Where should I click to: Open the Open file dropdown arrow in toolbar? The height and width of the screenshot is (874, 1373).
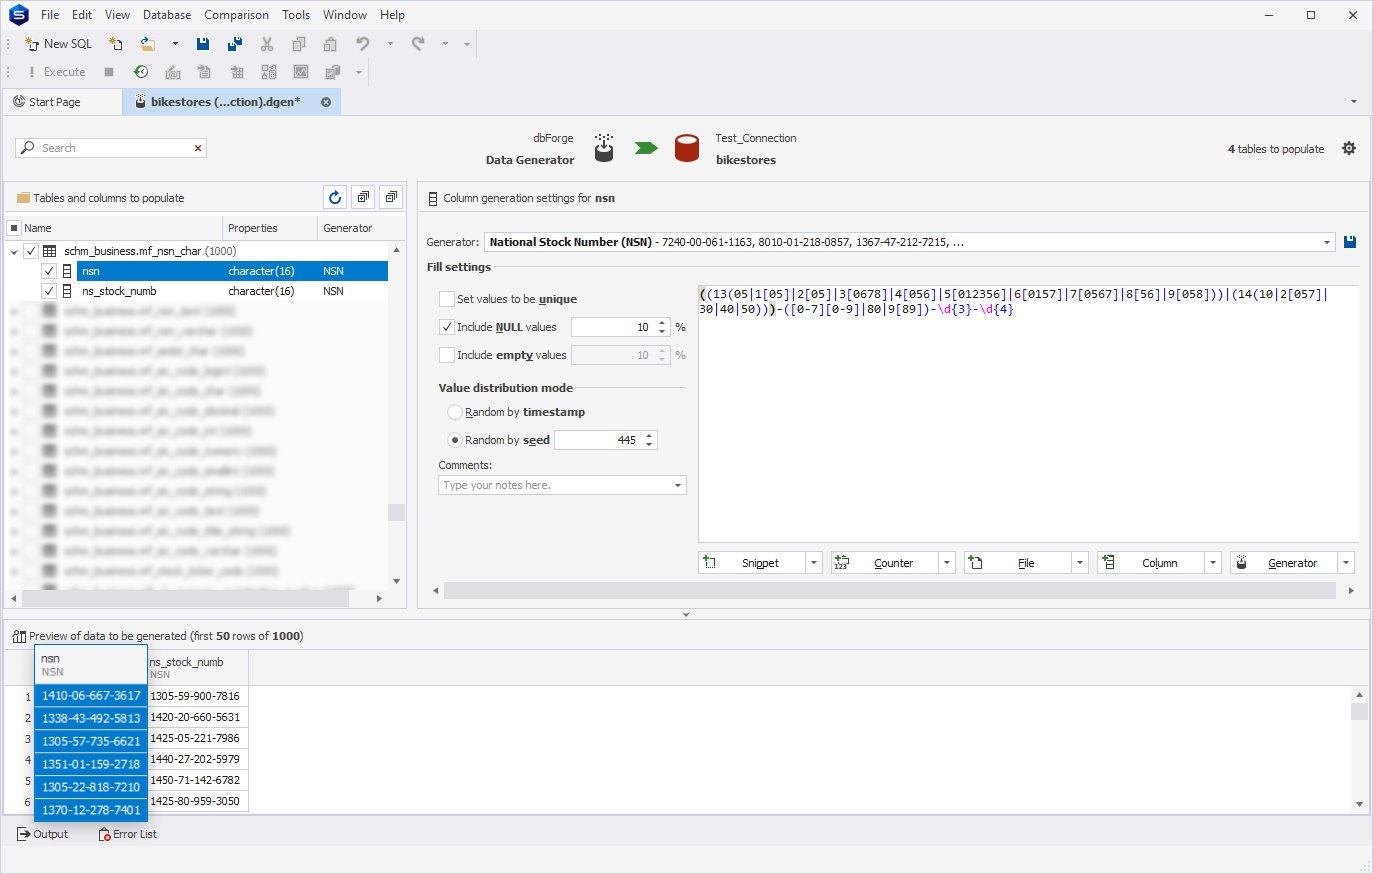[x=175, y=44]
